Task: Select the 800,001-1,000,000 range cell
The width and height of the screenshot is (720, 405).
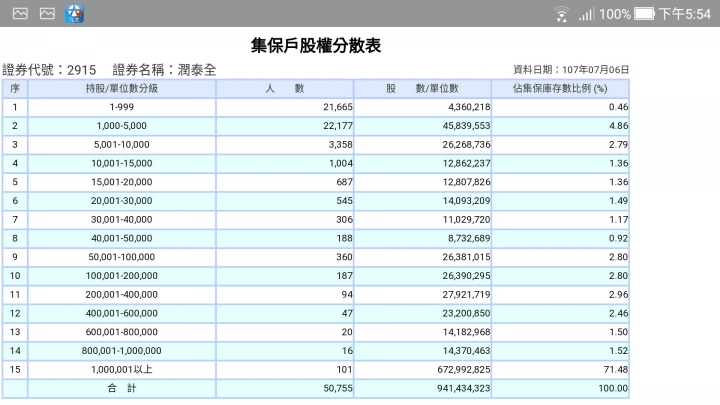Action: [x=122, y=351]
